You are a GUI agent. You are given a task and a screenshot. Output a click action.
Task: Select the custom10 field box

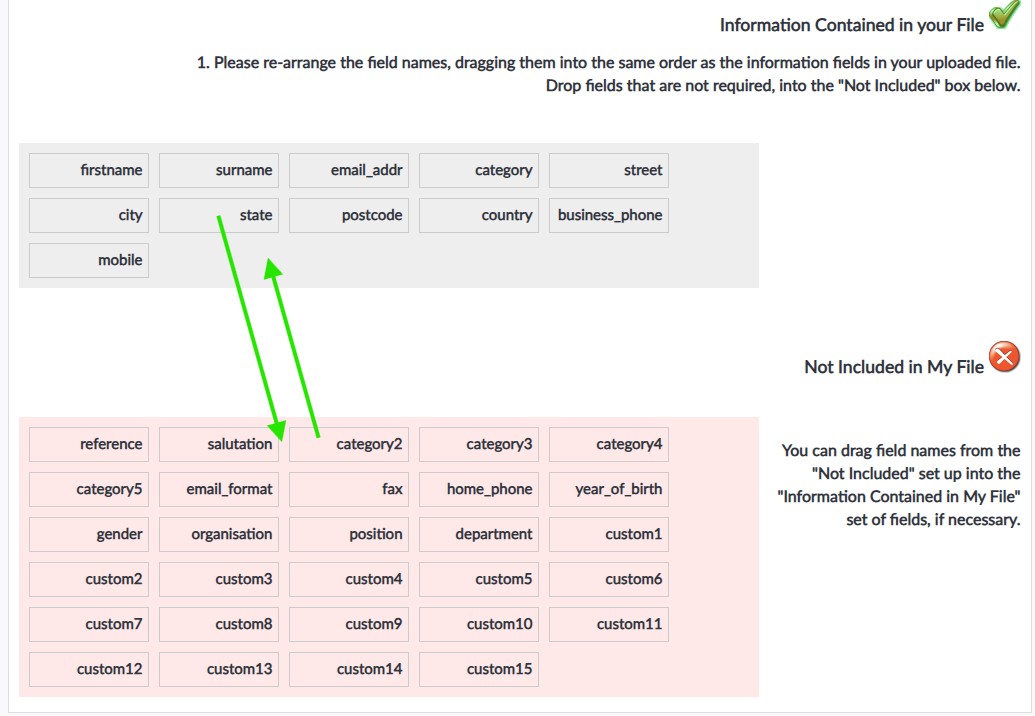[479, 624]
